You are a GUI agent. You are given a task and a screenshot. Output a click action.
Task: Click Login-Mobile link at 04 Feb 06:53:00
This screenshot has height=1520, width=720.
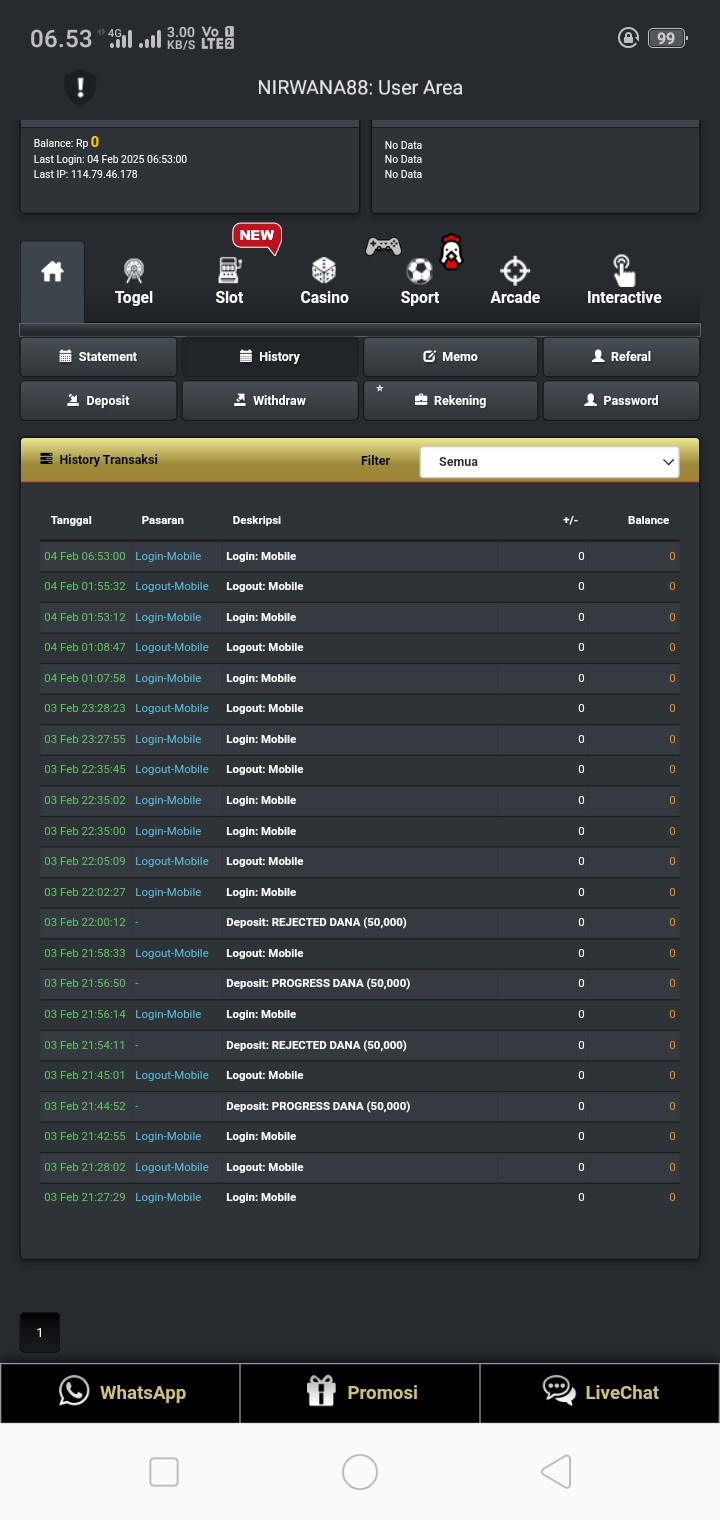pos(168,556)
